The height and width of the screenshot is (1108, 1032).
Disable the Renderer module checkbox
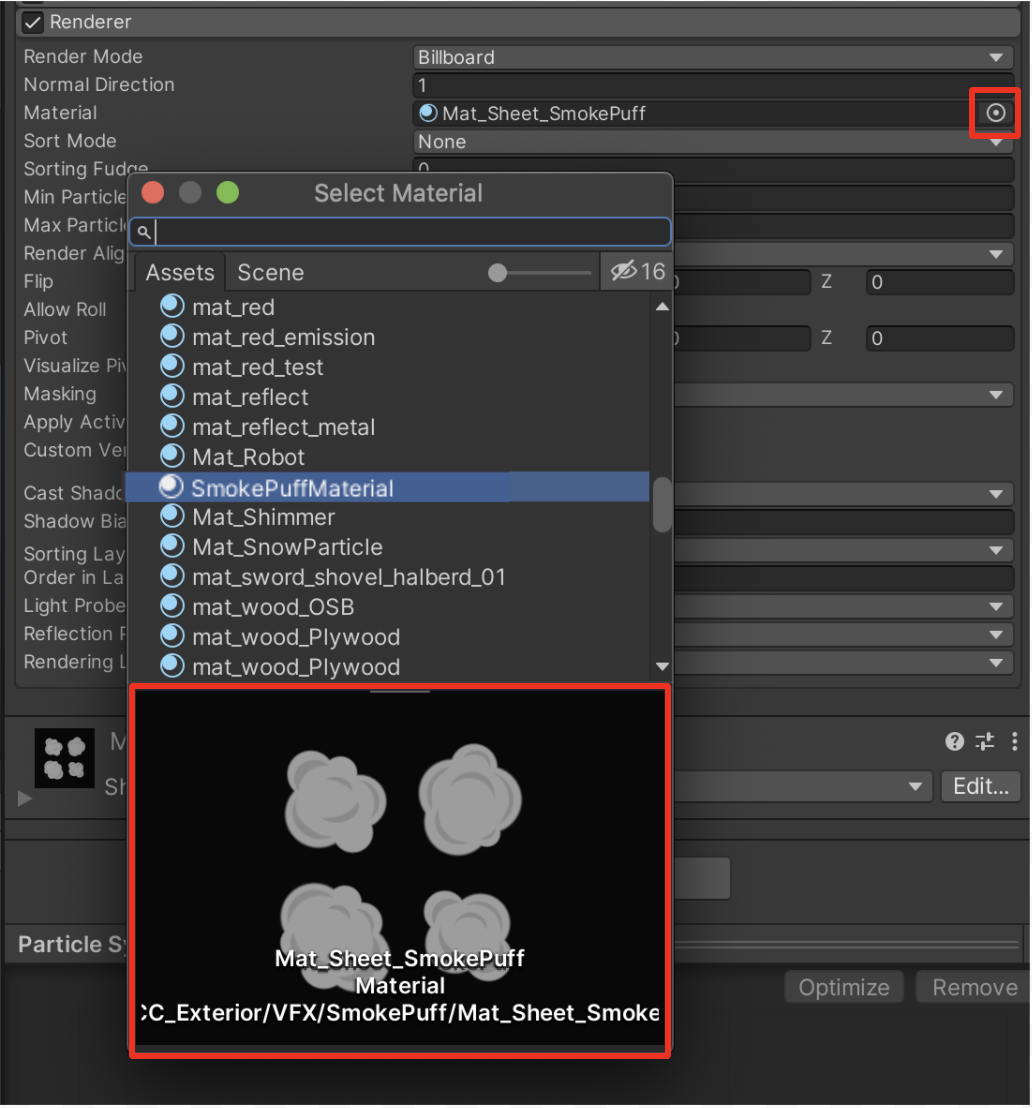(x=33, y=22)
